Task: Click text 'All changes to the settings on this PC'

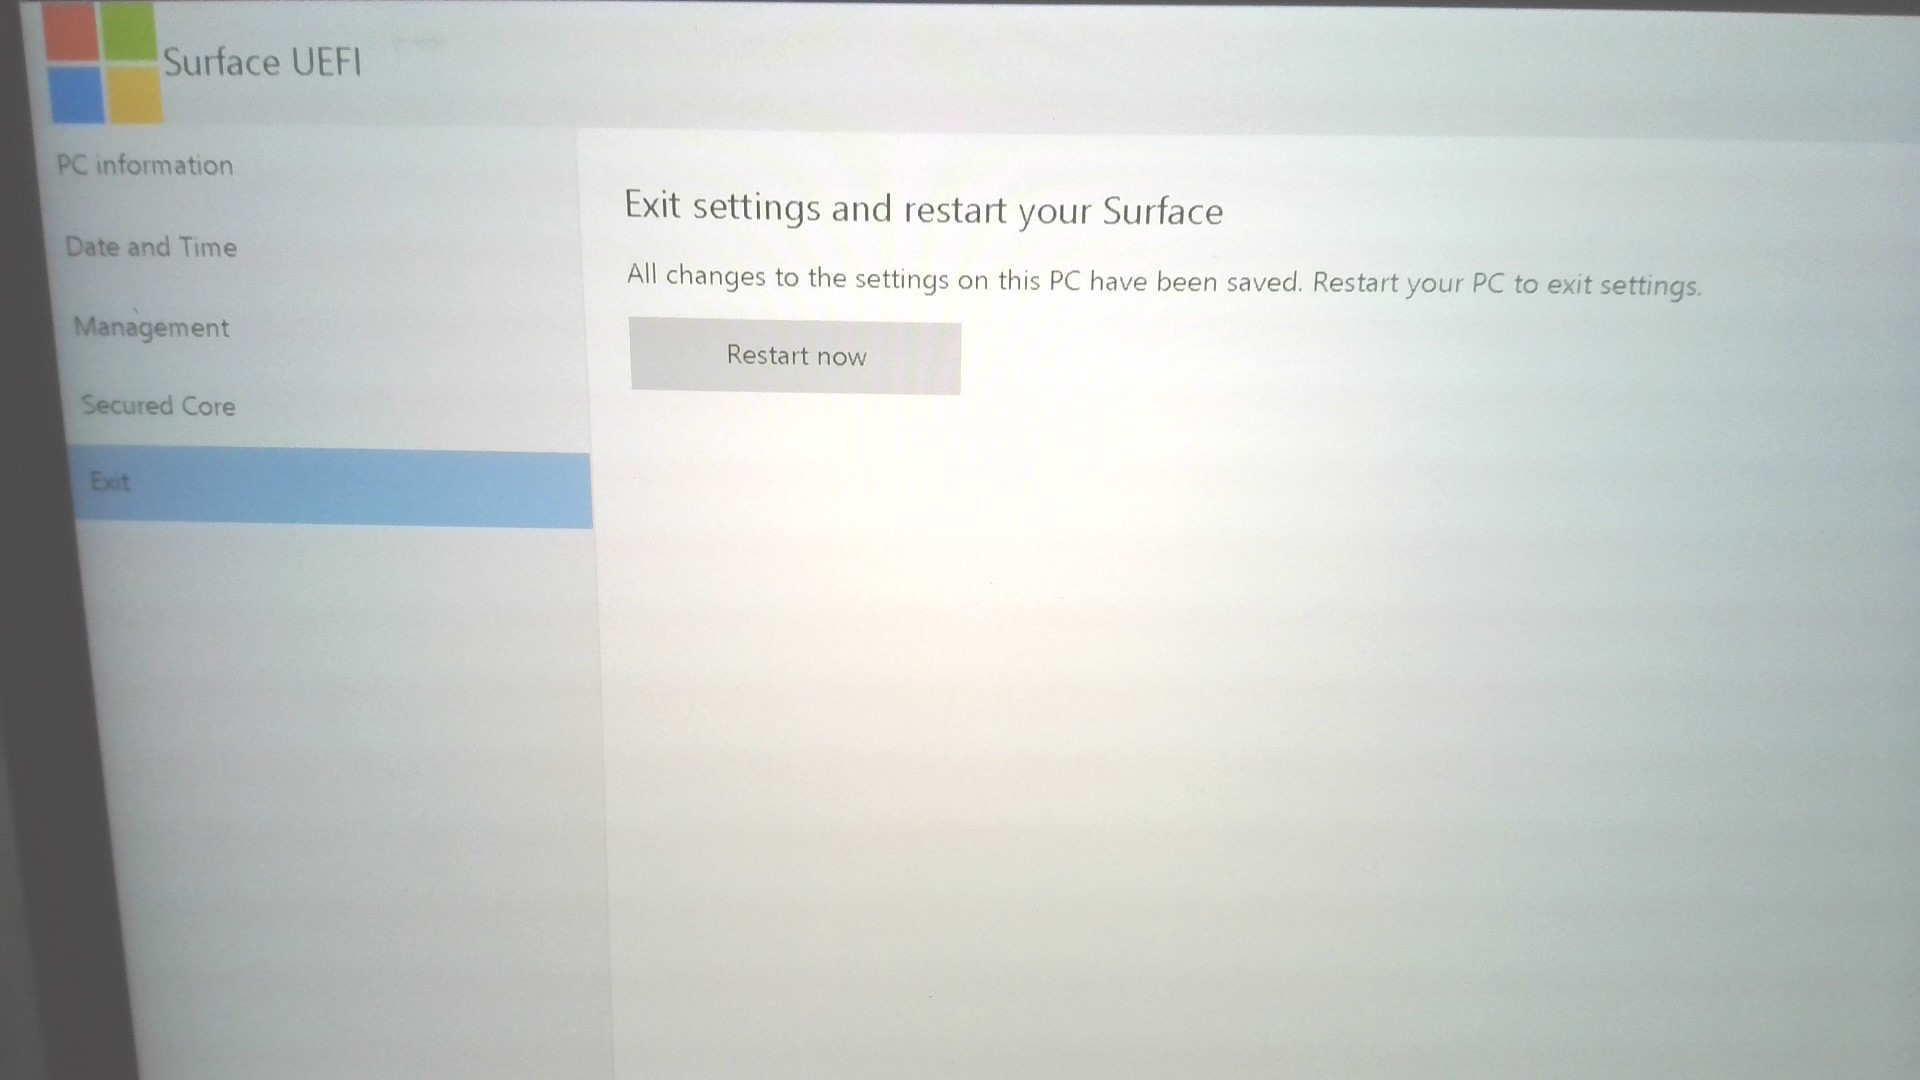Action: coord(855,277)
